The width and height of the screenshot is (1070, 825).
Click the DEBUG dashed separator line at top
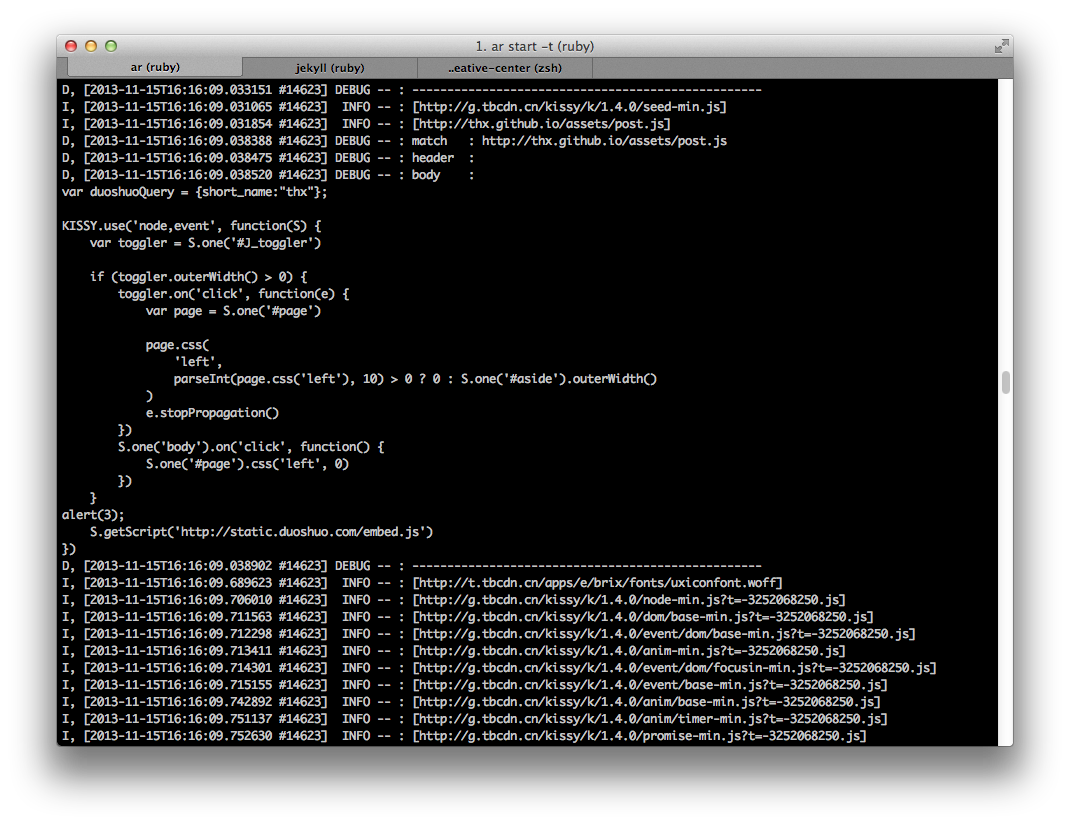tap(411, 89)
